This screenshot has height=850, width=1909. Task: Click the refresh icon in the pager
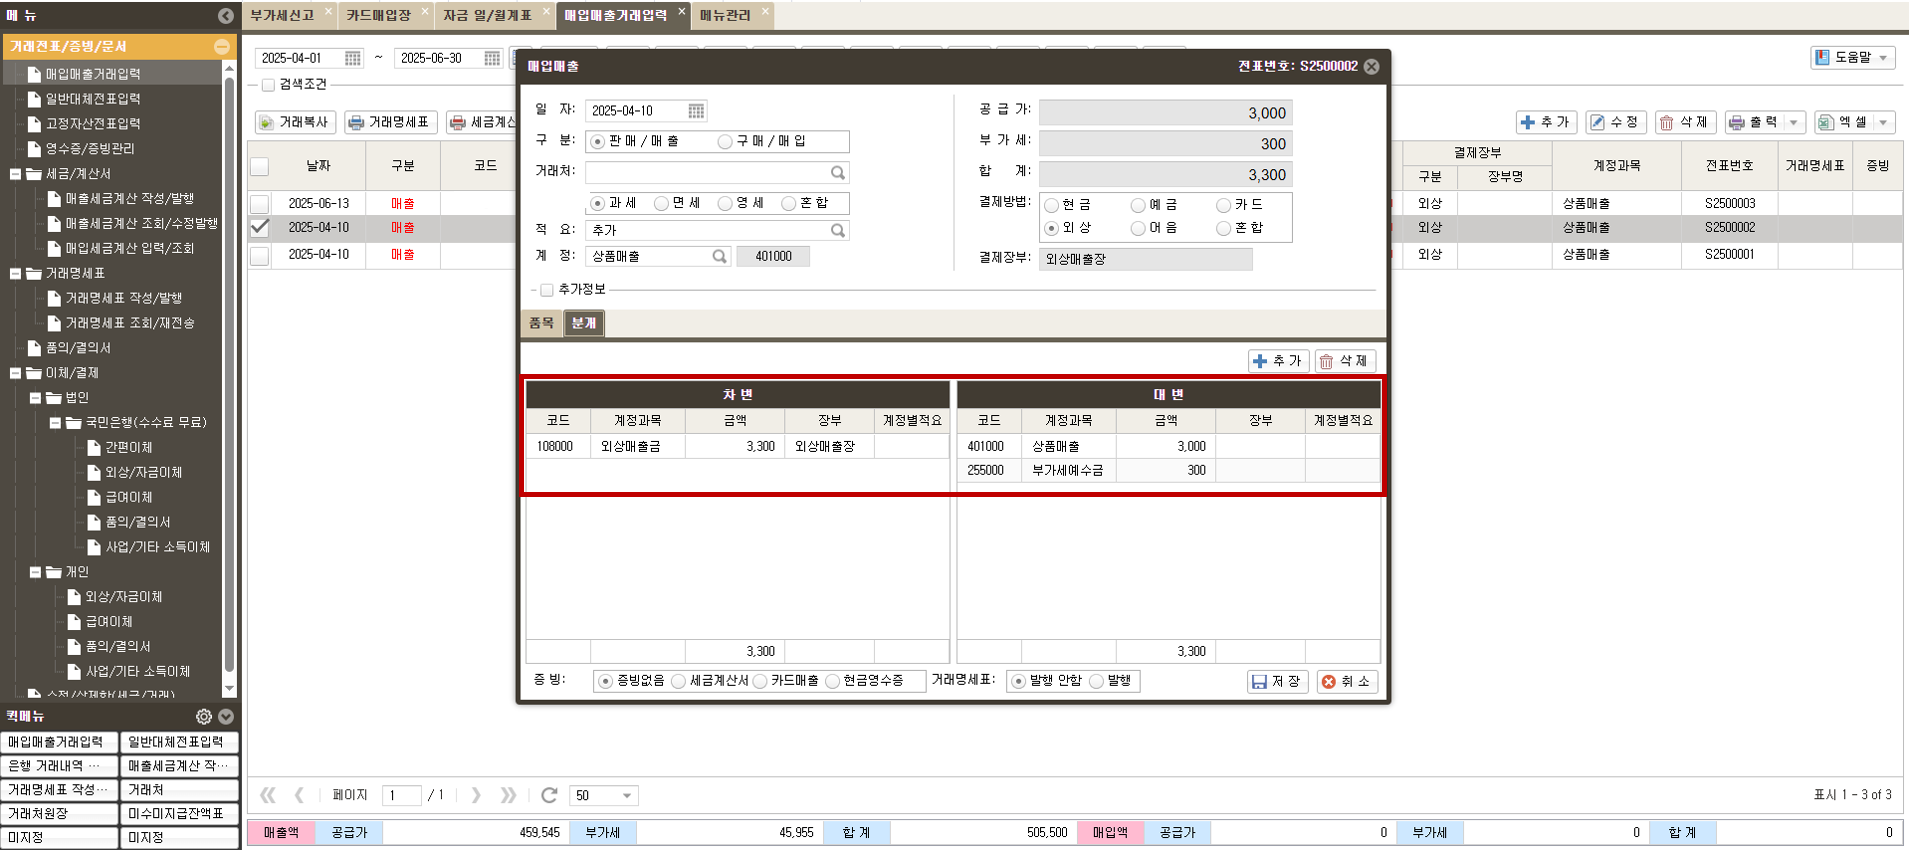tap(549, 795)
